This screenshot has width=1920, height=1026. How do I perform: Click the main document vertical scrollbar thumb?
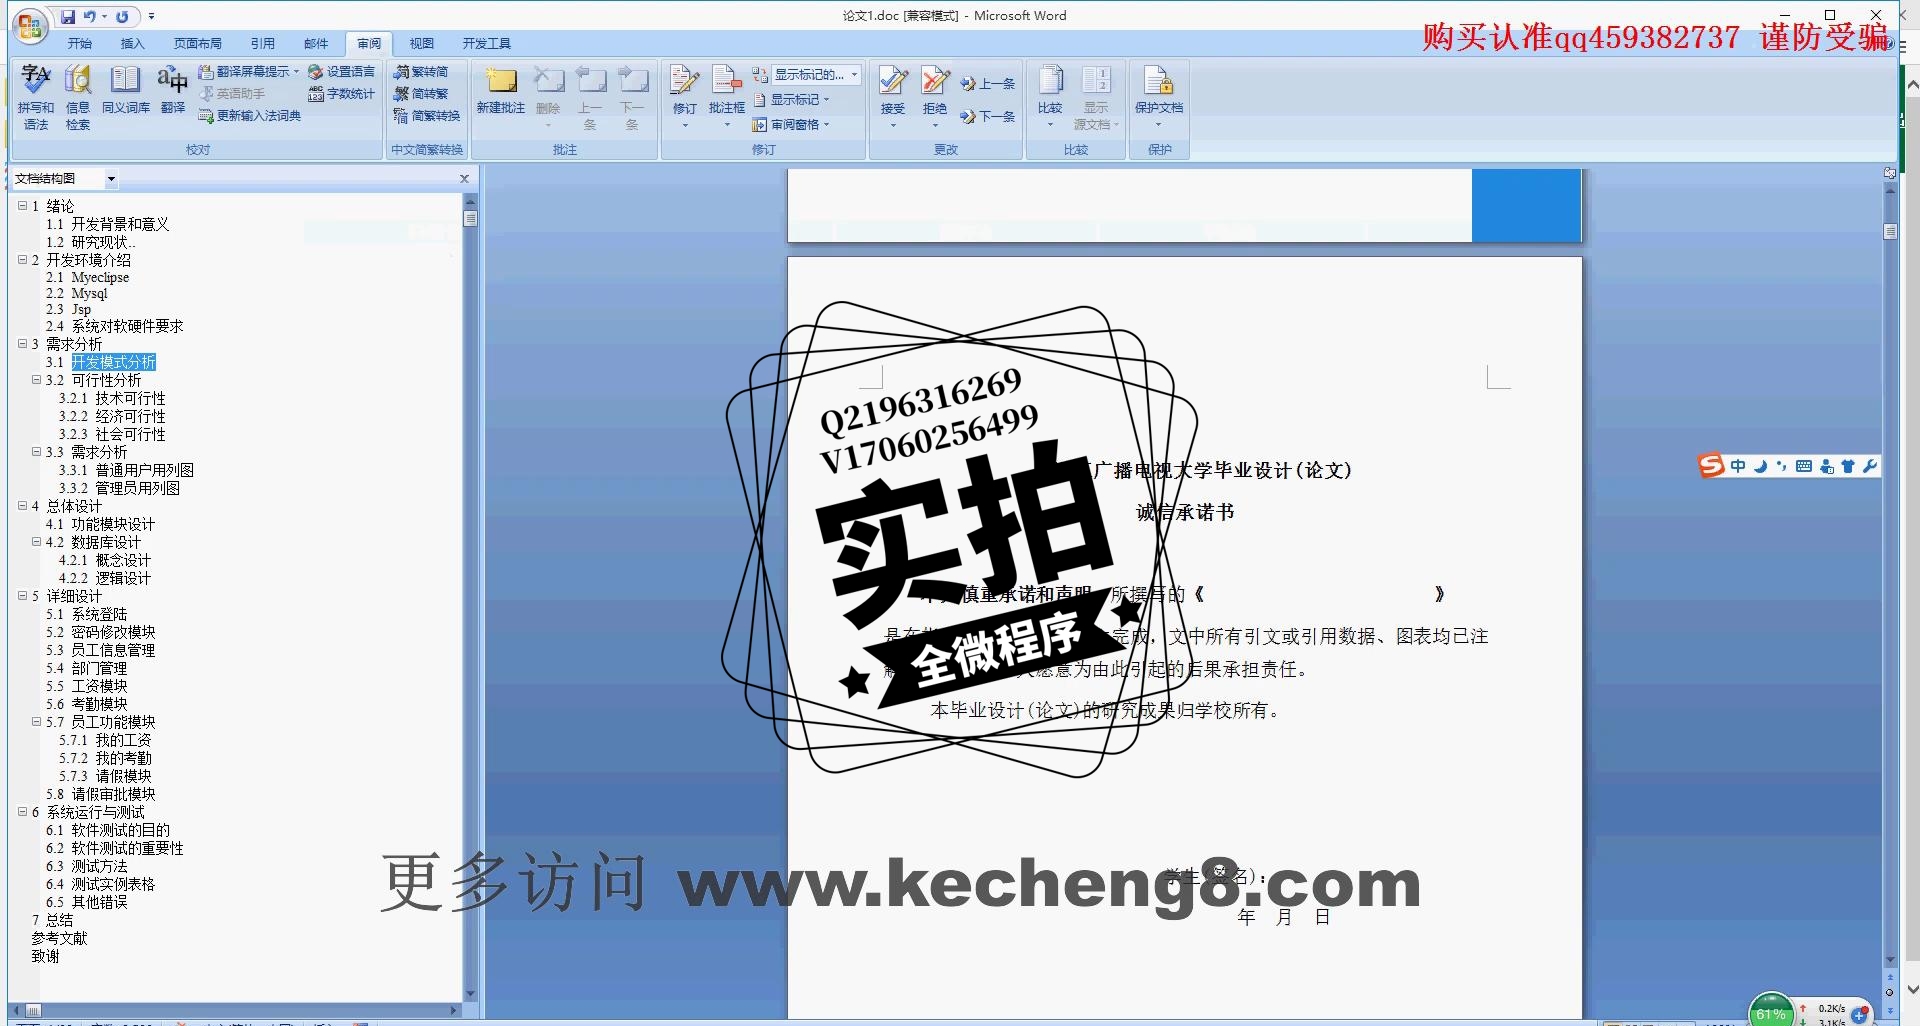[1890, 231]
